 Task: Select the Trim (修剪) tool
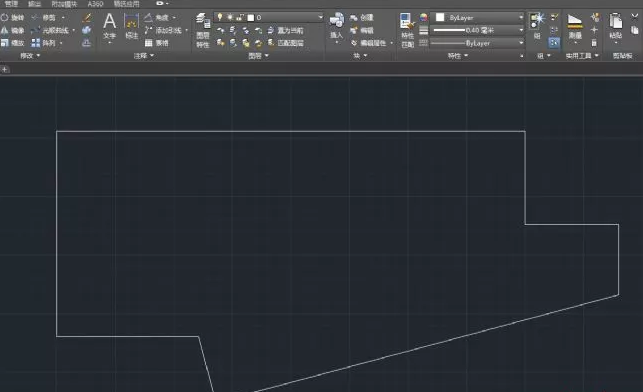click(x=43, y=18)
